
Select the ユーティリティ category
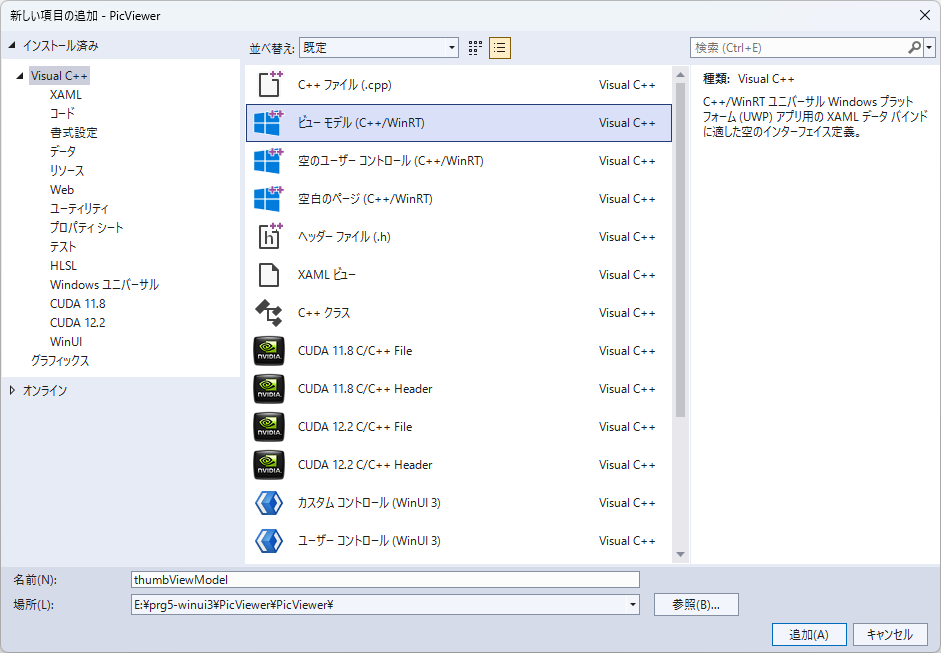point(79,209)
